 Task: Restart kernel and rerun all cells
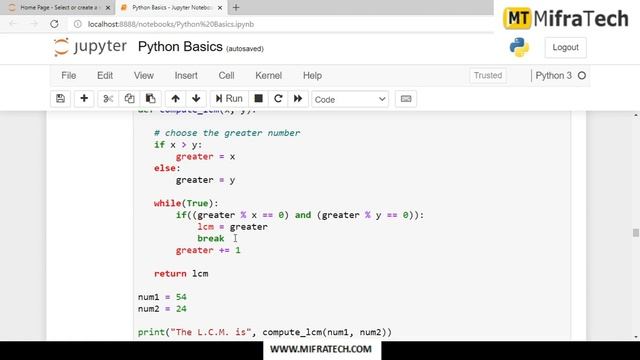(x=298, y=99)
